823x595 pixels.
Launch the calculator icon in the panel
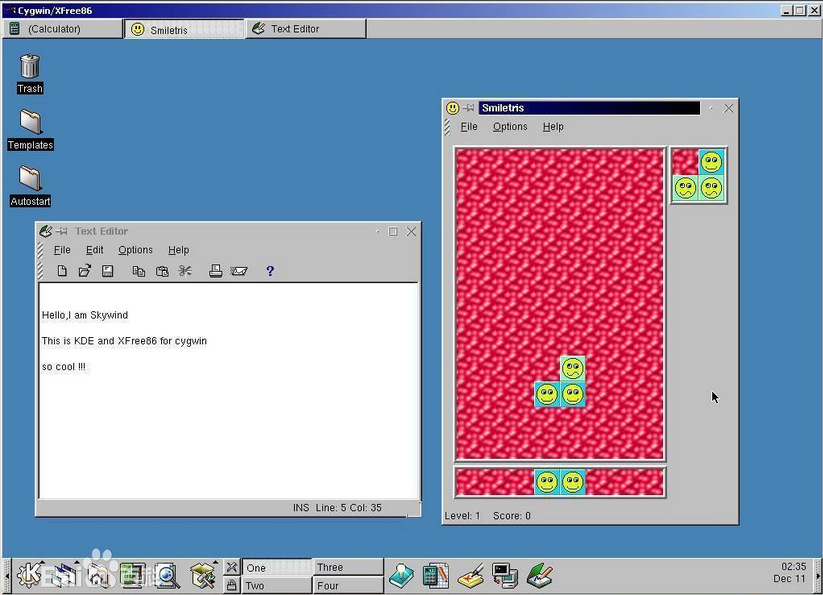pos(436,576)
